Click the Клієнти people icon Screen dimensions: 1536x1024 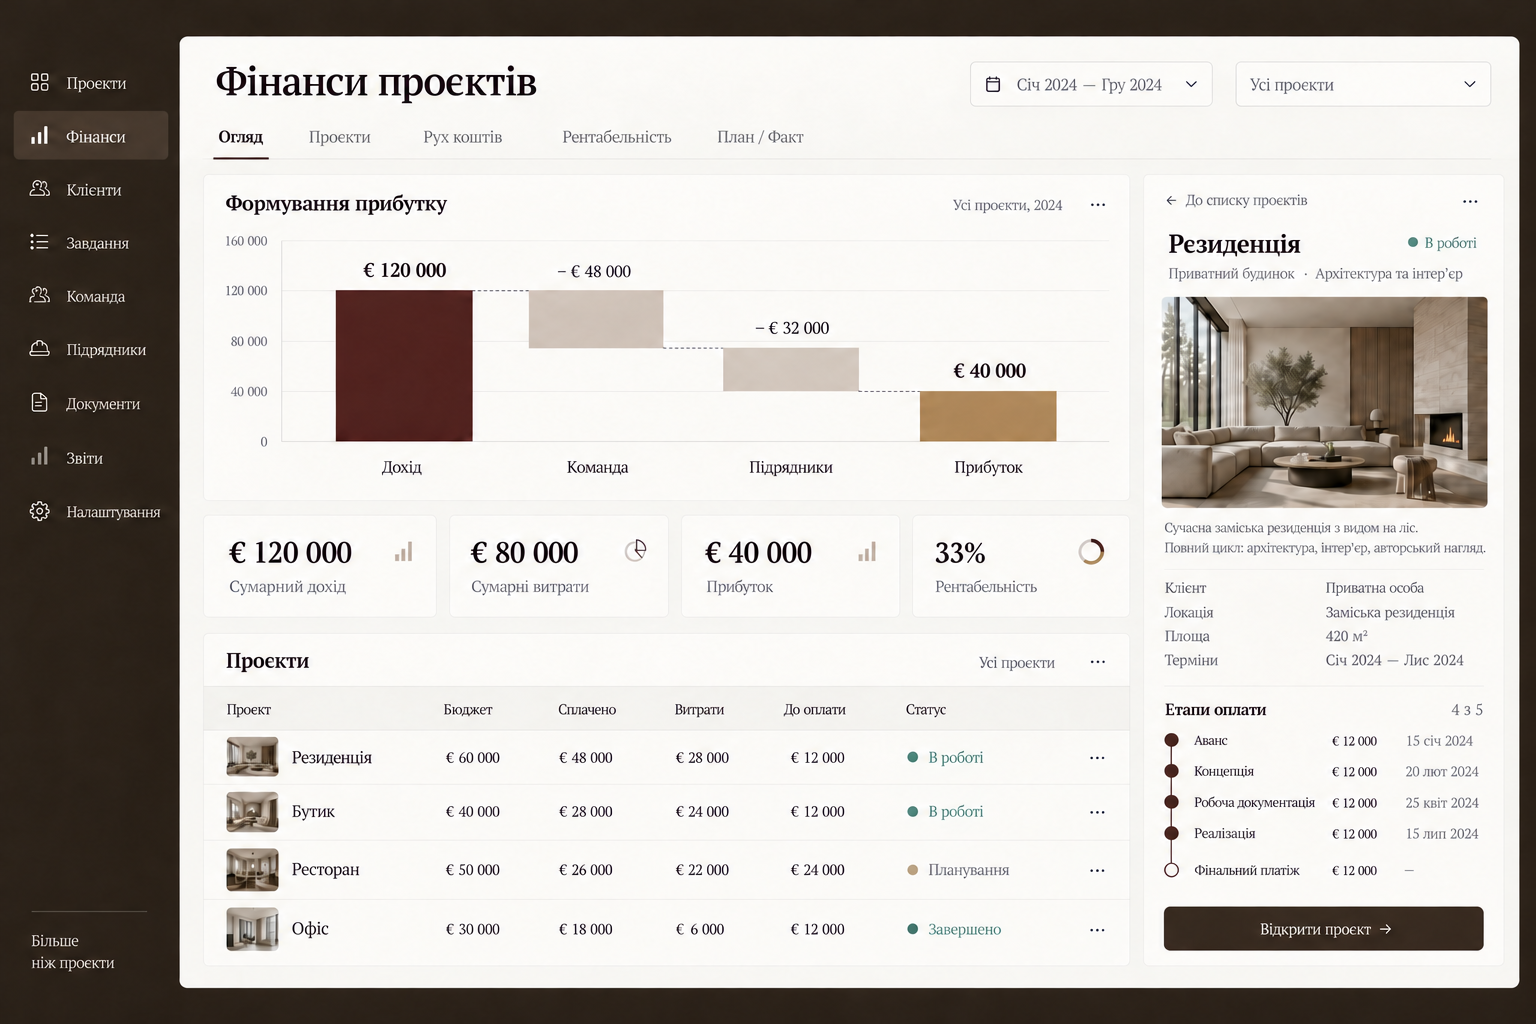point(40,189)
